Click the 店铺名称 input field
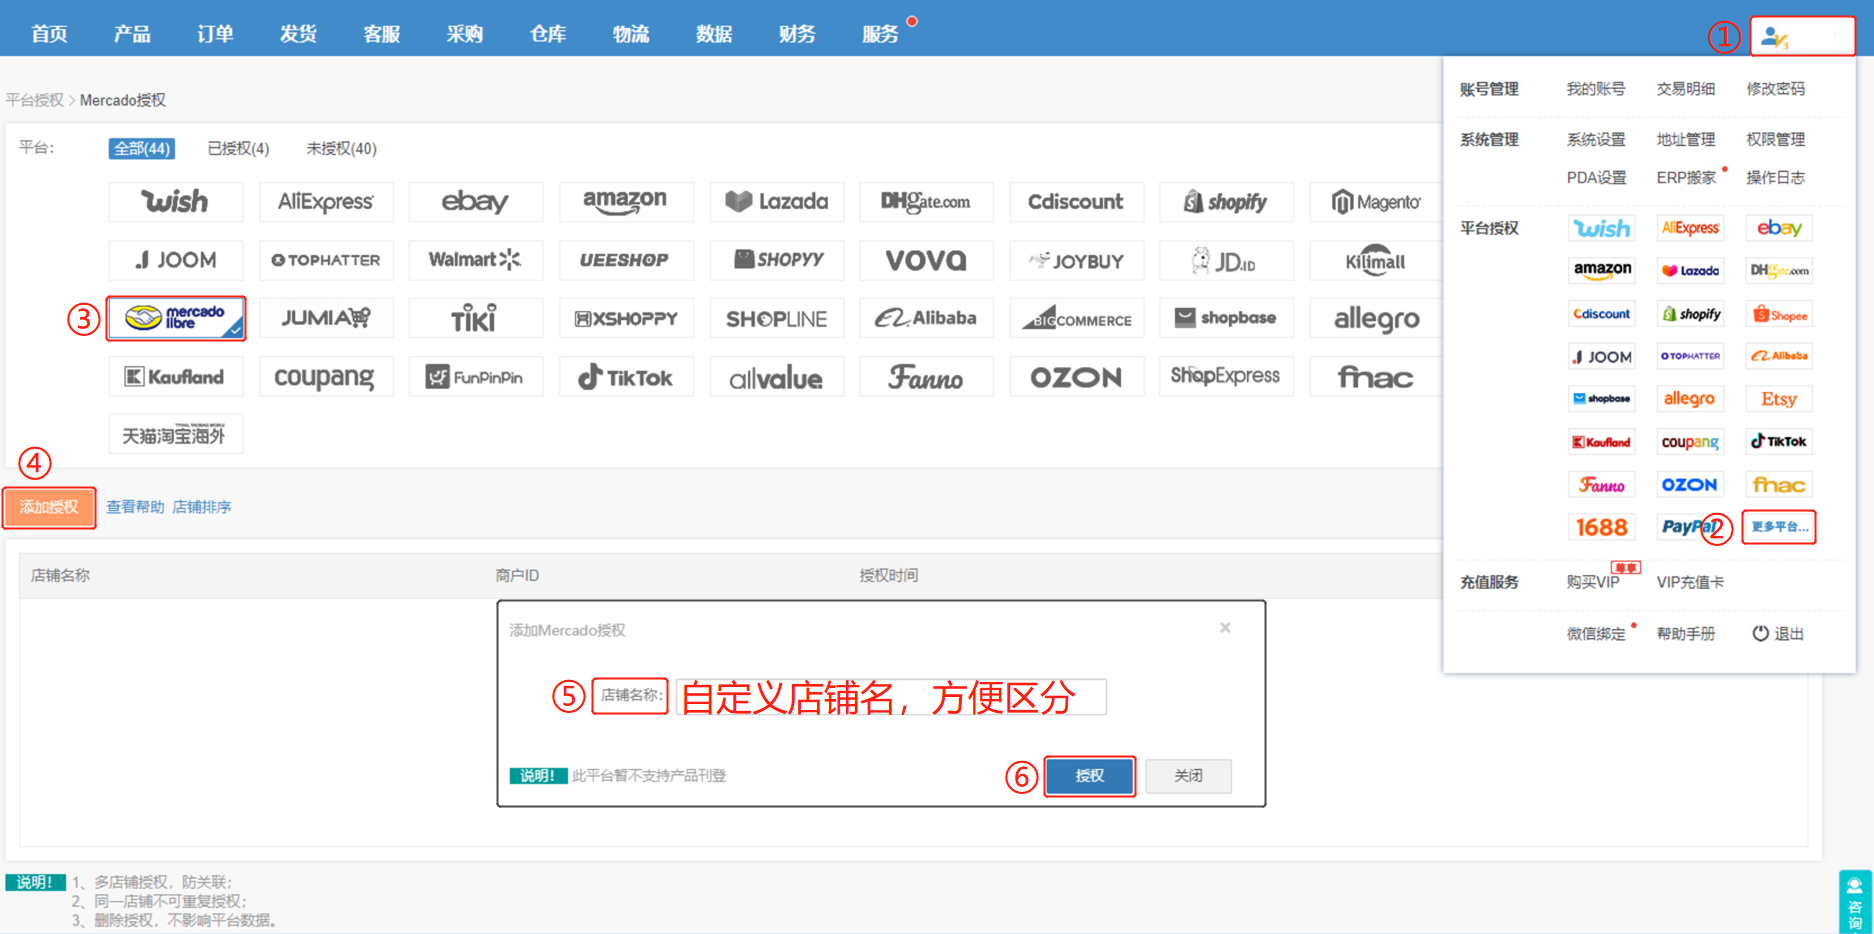Viewport: 1874px width, 934px height. [890, 697]
